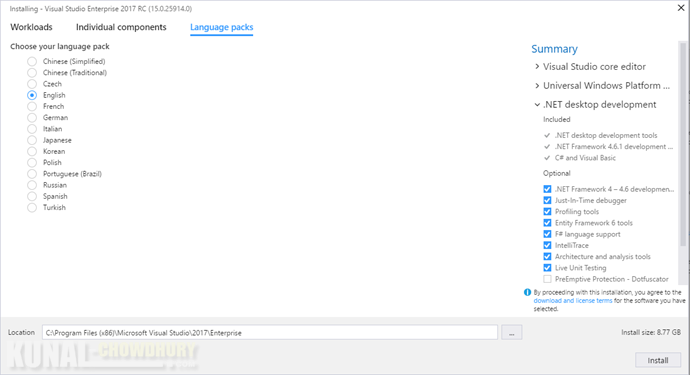
Task: Browse for location with ellipsis button
Action: pos(511,332)
